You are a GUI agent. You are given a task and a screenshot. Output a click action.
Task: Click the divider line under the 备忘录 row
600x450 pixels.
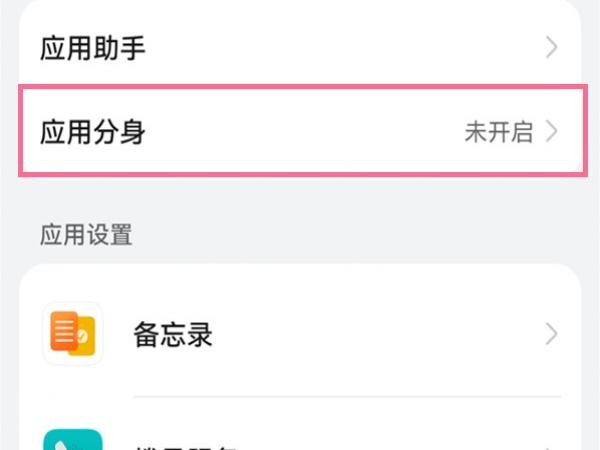tap(347, 397)
